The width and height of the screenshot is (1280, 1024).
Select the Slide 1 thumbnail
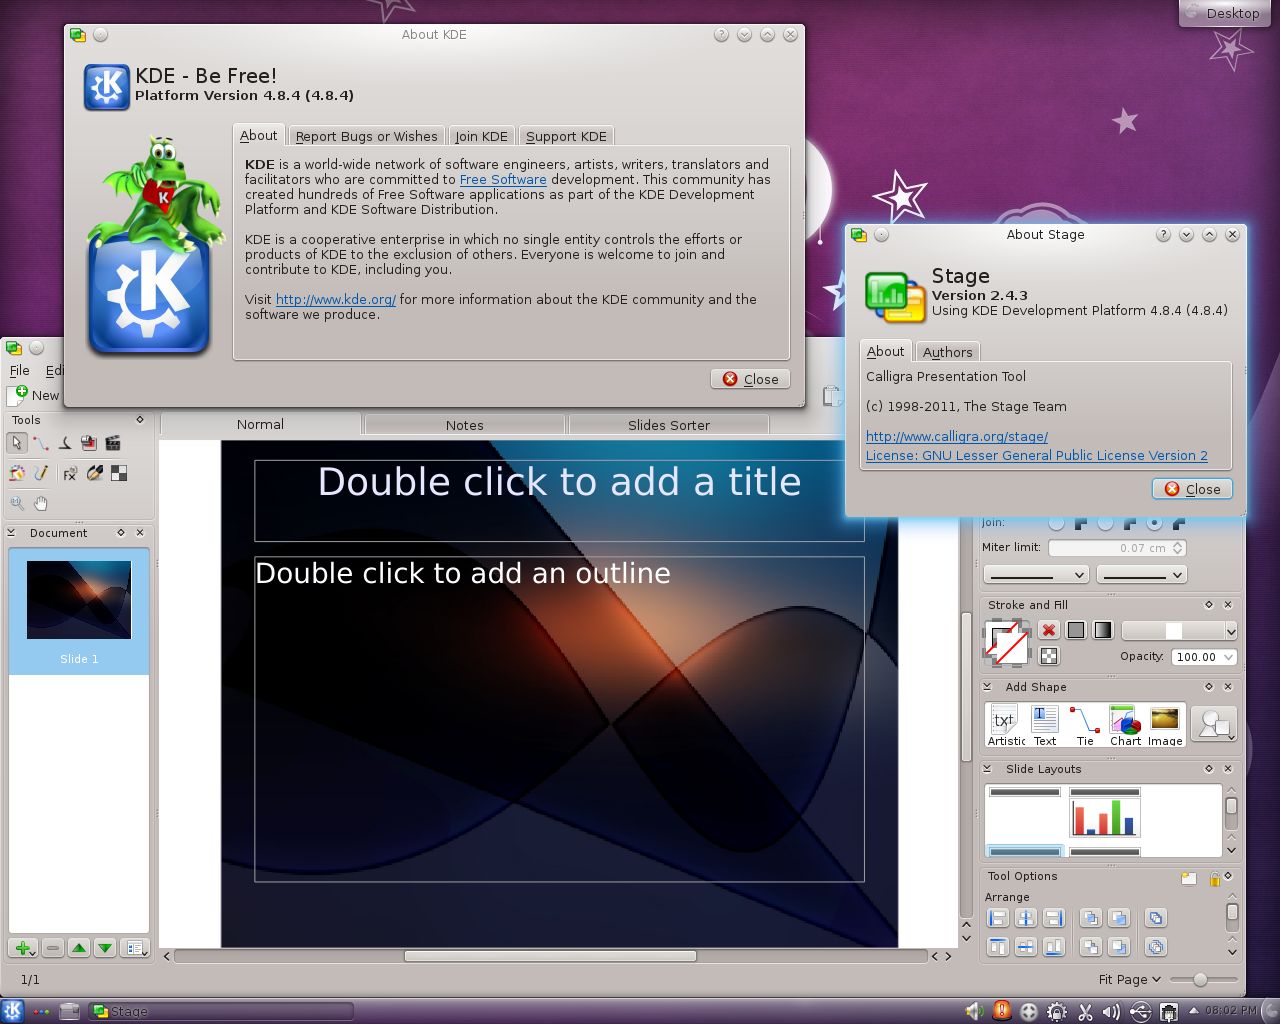(79, 610)
